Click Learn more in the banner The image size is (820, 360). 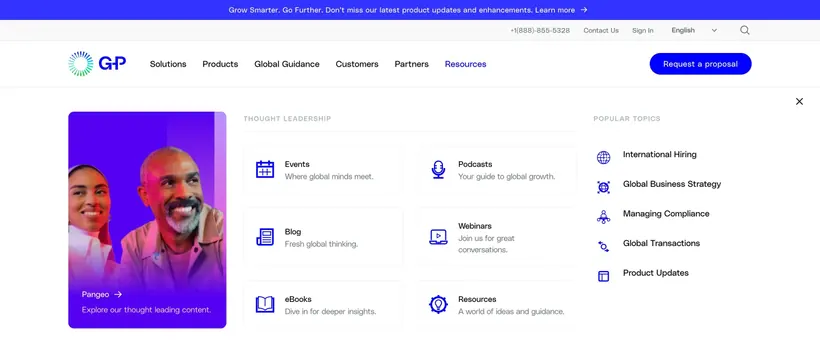point(555,10)
